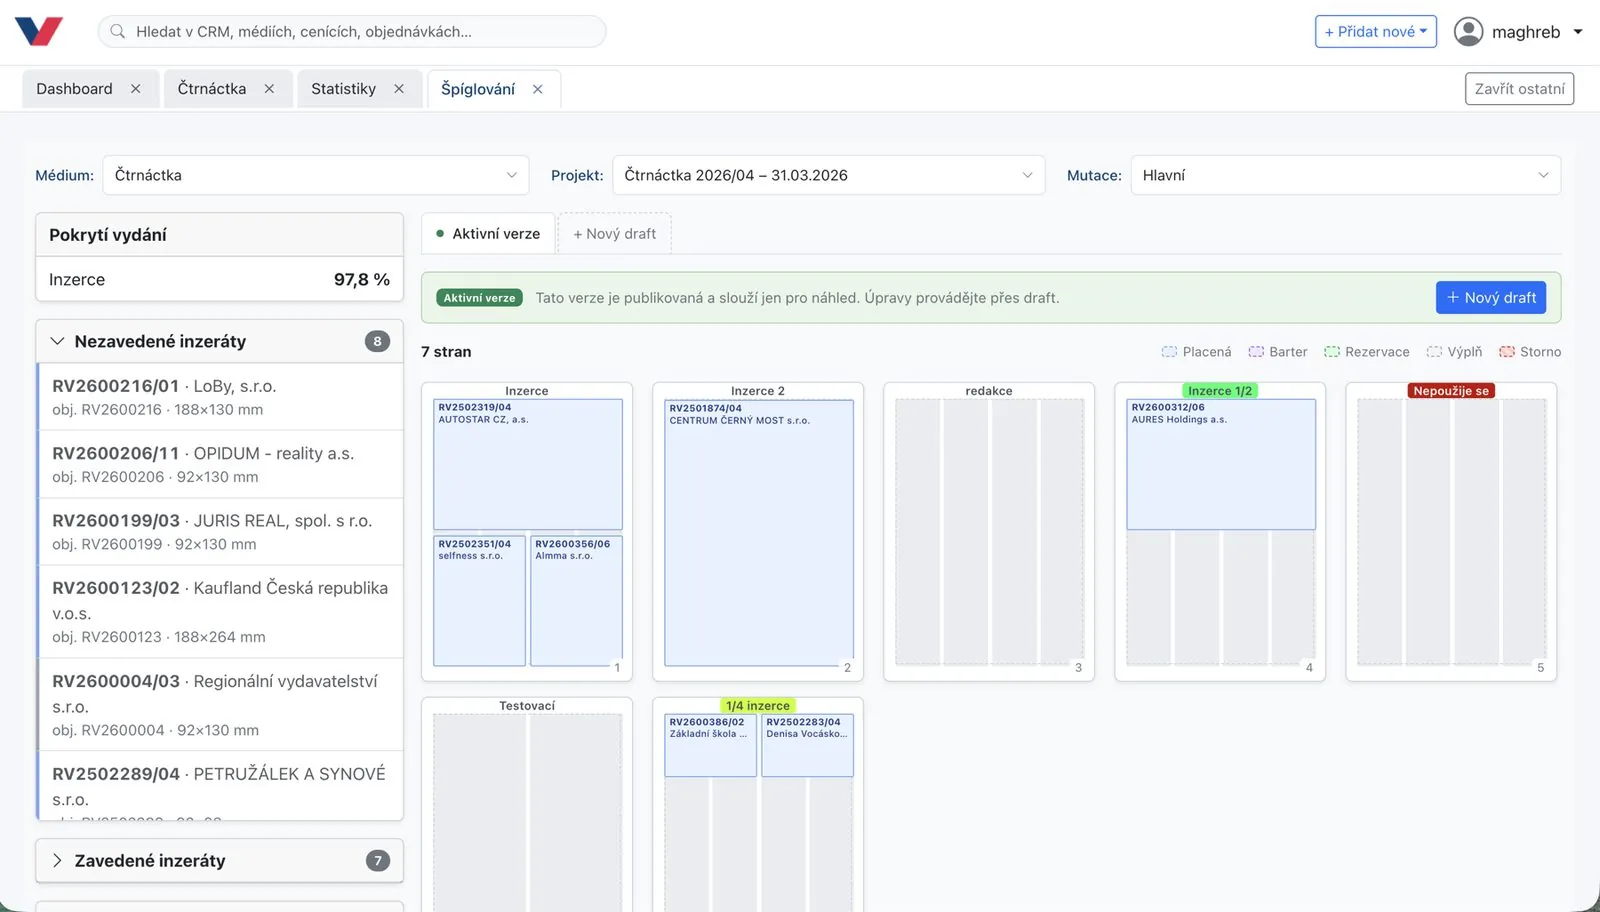Open the Projekt Čtrnáctka 2026/04 dropdown

pos(828,175)
